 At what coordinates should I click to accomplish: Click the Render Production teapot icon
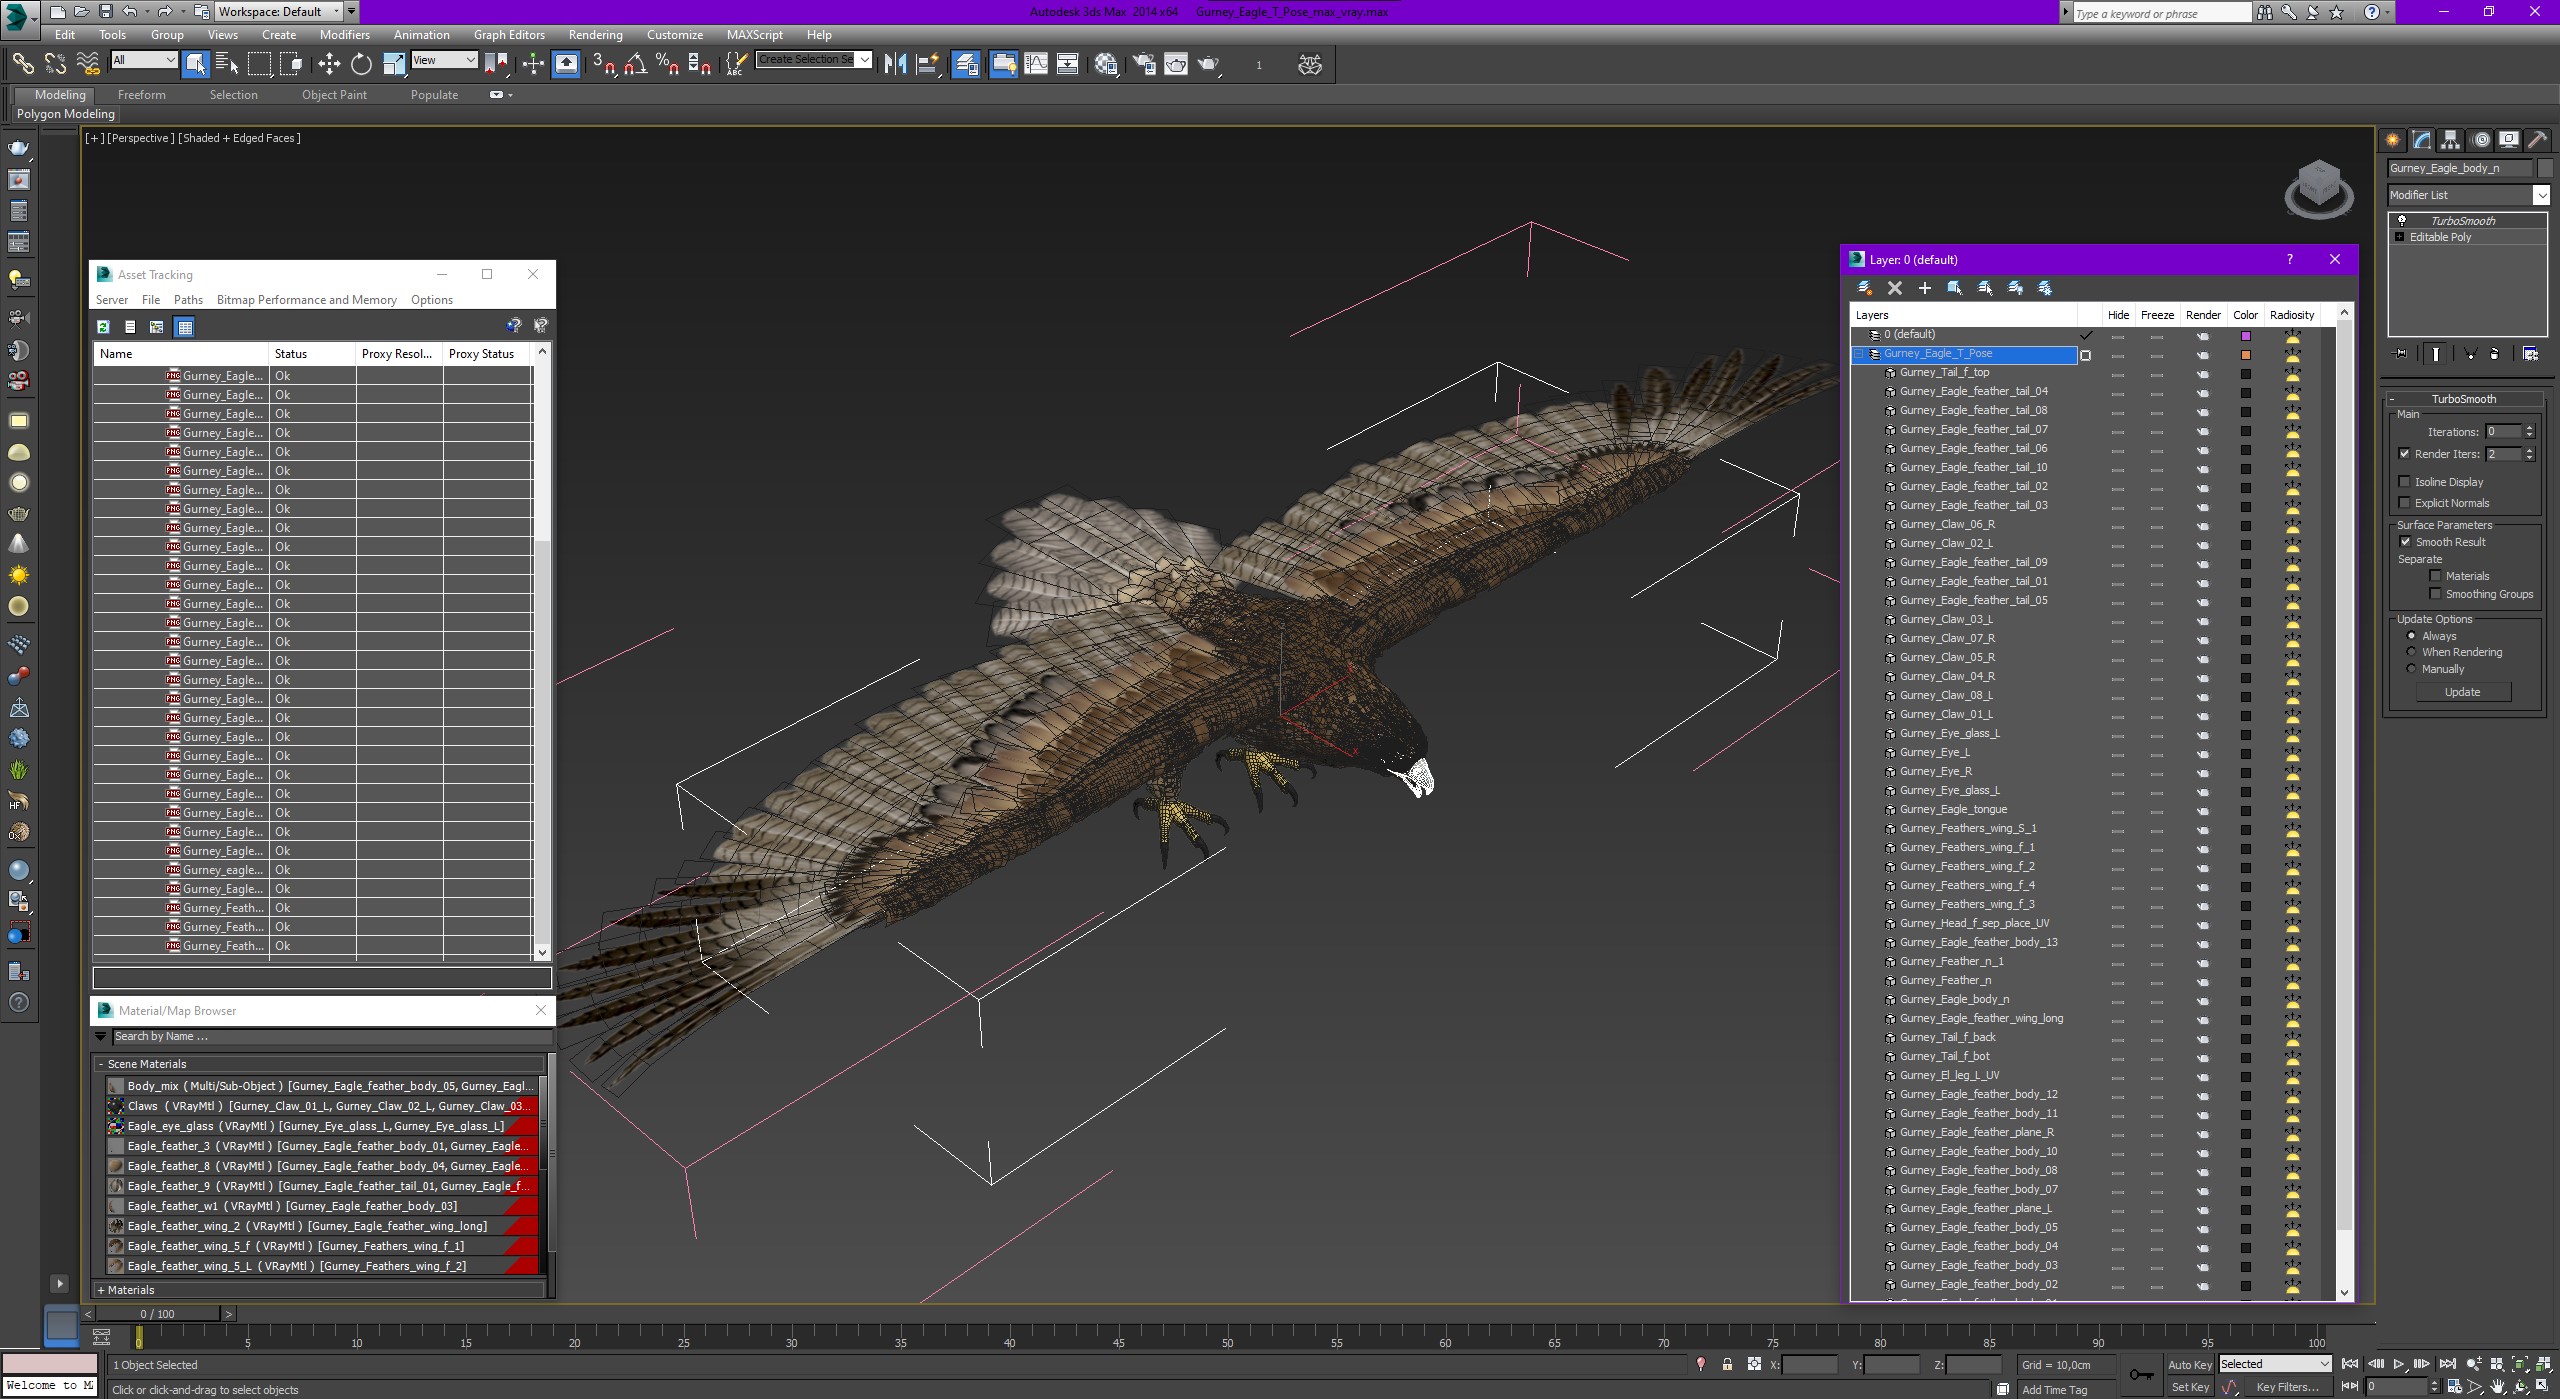(1210, 64)
